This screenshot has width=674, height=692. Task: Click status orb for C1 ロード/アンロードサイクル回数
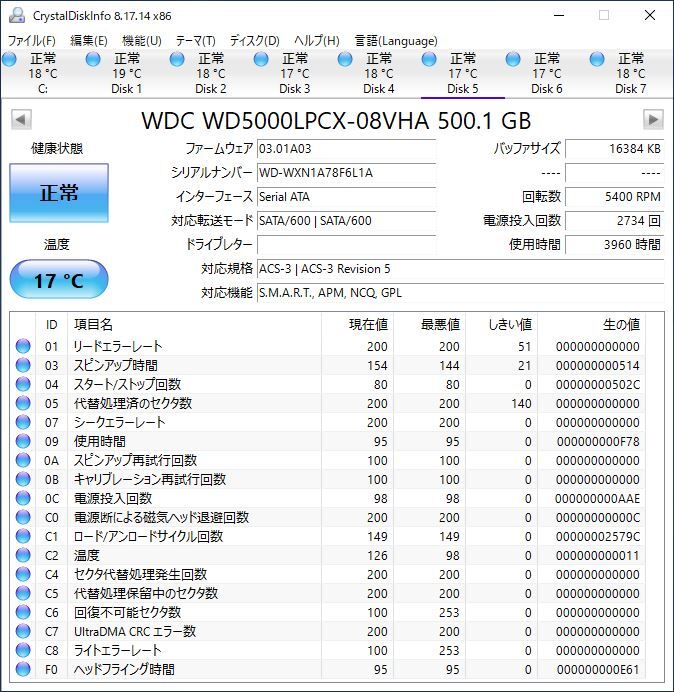pos(23,536)
